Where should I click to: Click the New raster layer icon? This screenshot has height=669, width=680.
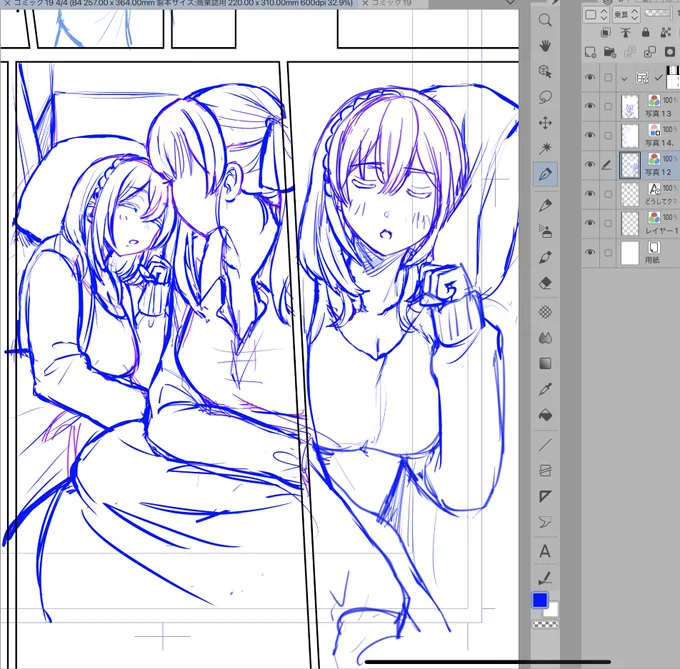click(590, 52)
